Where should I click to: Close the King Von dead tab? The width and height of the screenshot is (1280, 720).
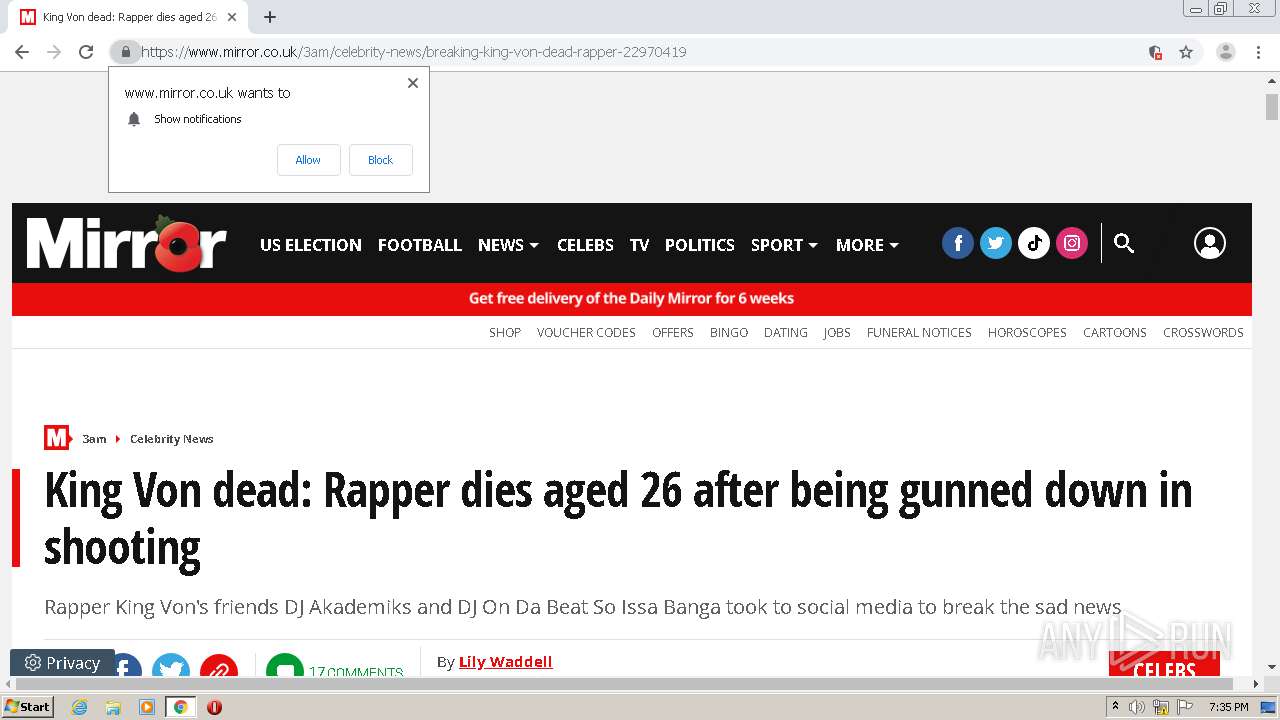point(232,17)
